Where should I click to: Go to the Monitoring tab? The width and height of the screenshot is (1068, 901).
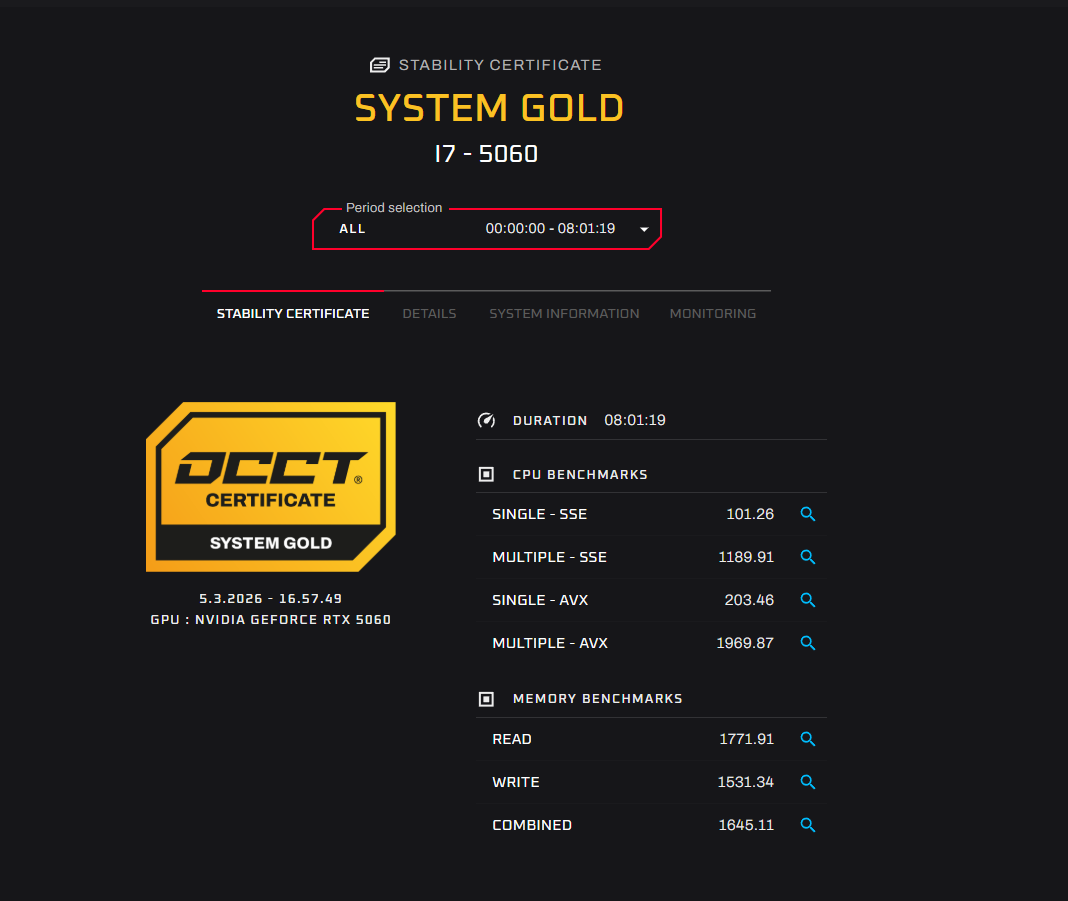coord(712,313)
